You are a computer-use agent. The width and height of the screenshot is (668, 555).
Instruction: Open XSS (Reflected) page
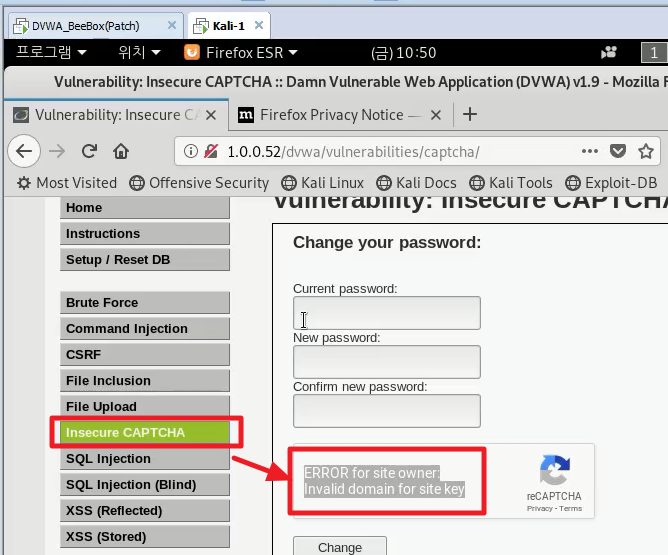click(x=145, y=510)
